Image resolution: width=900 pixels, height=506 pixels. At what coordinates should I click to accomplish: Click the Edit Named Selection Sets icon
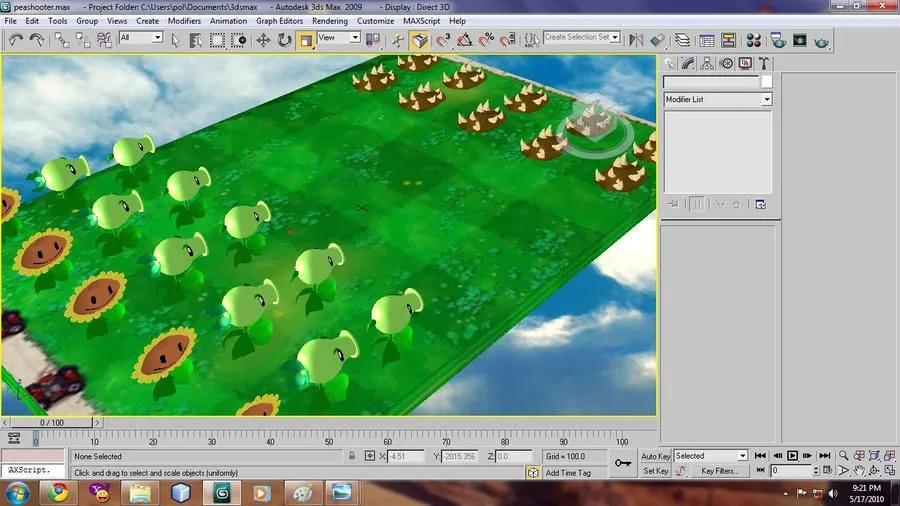[x=532, y=40]
